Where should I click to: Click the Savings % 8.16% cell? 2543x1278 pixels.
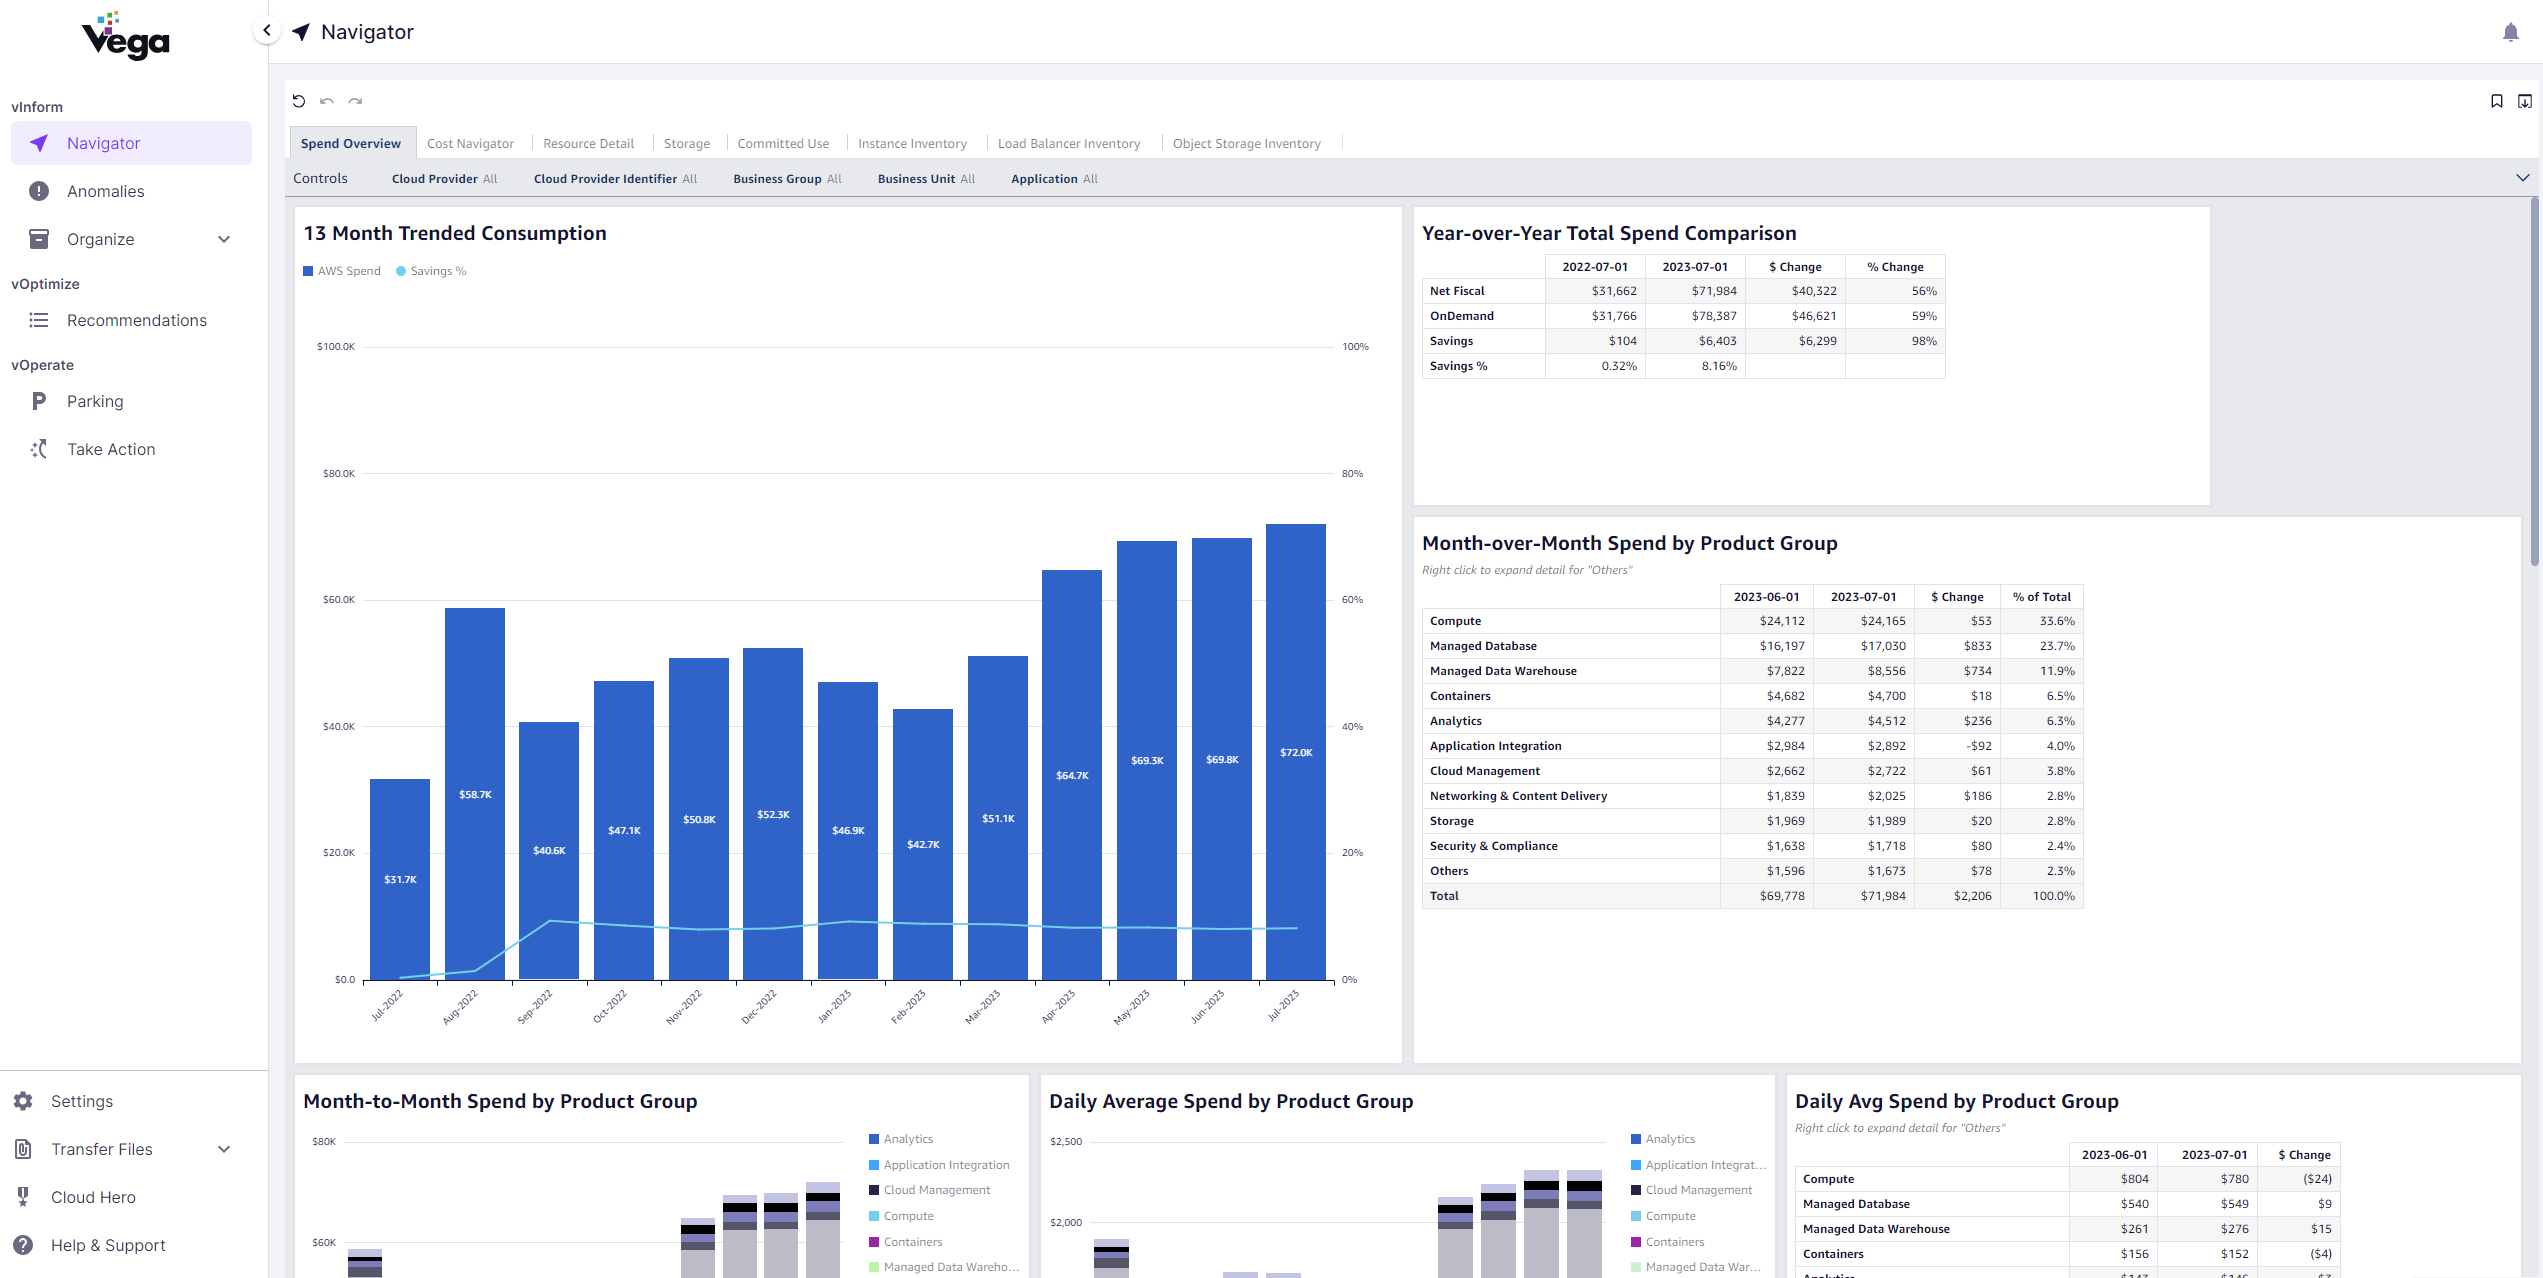pyautogui.click(x=1695, y=366)
